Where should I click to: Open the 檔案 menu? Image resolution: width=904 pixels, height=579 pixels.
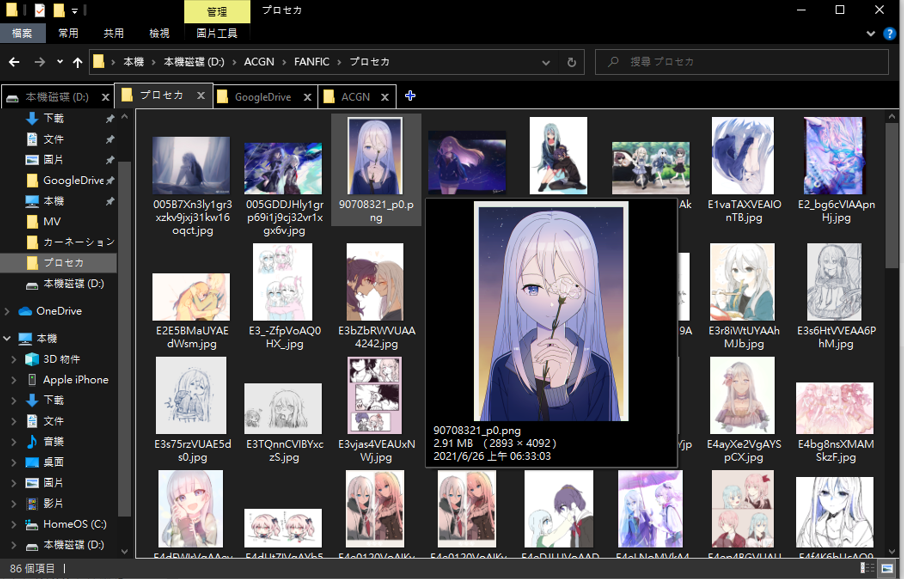pos(22,33)
